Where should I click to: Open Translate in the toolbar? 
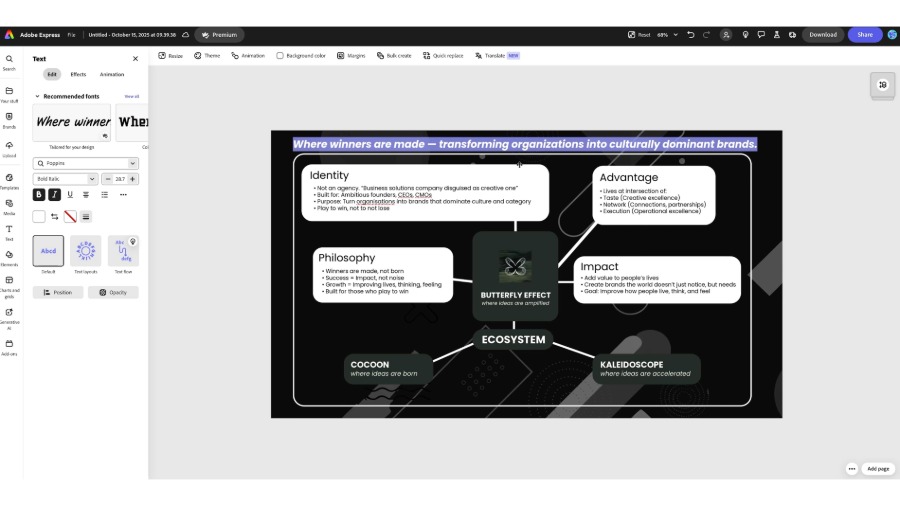497,56
